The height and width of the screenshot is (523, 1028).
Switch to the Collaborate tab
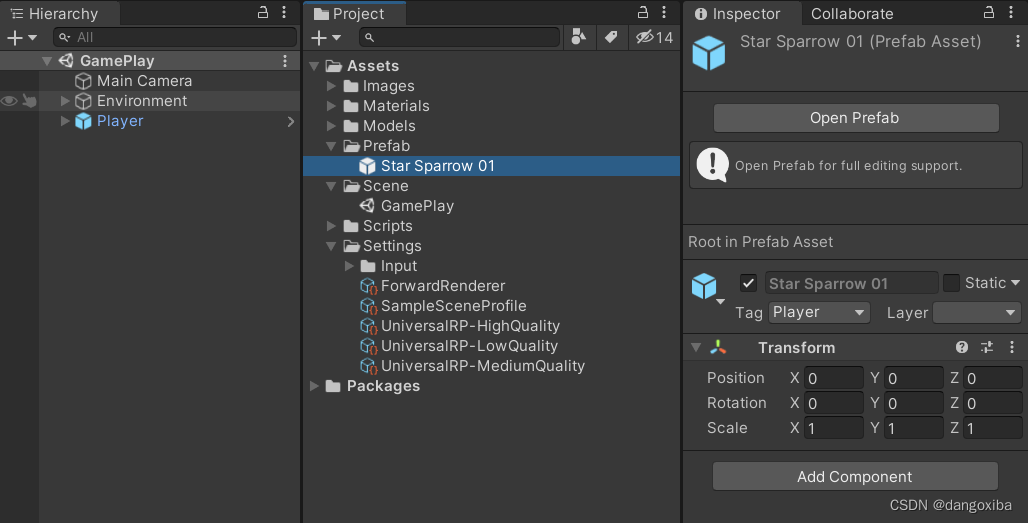pyautogui.click(x=852, y=14)
